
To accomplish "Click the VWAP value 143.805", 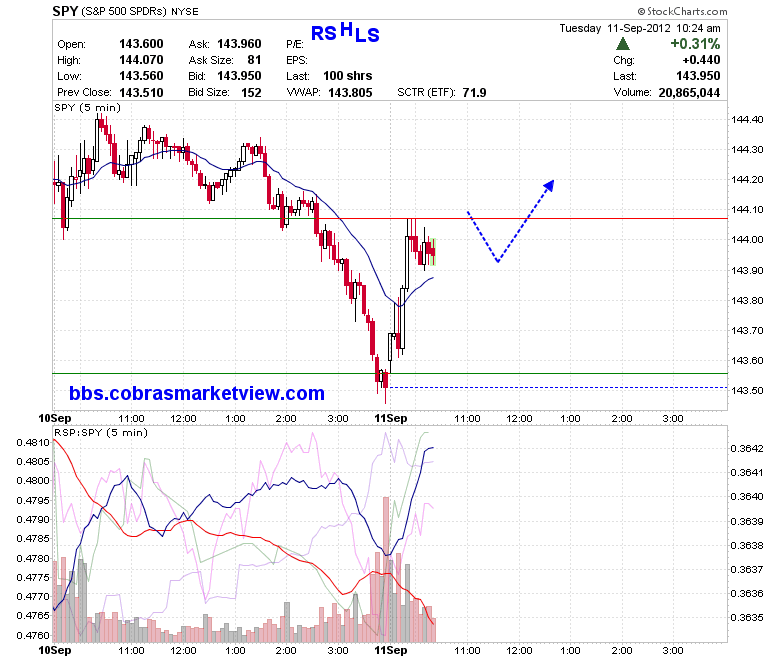I will coord(350,93).
